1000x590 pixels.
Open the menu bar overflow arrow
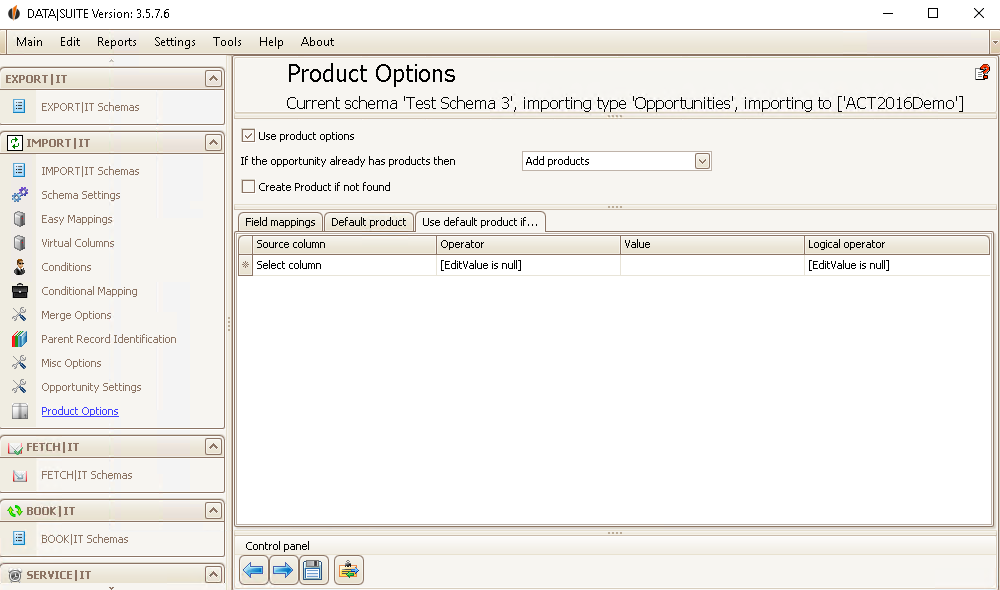[x=995, y=42]
